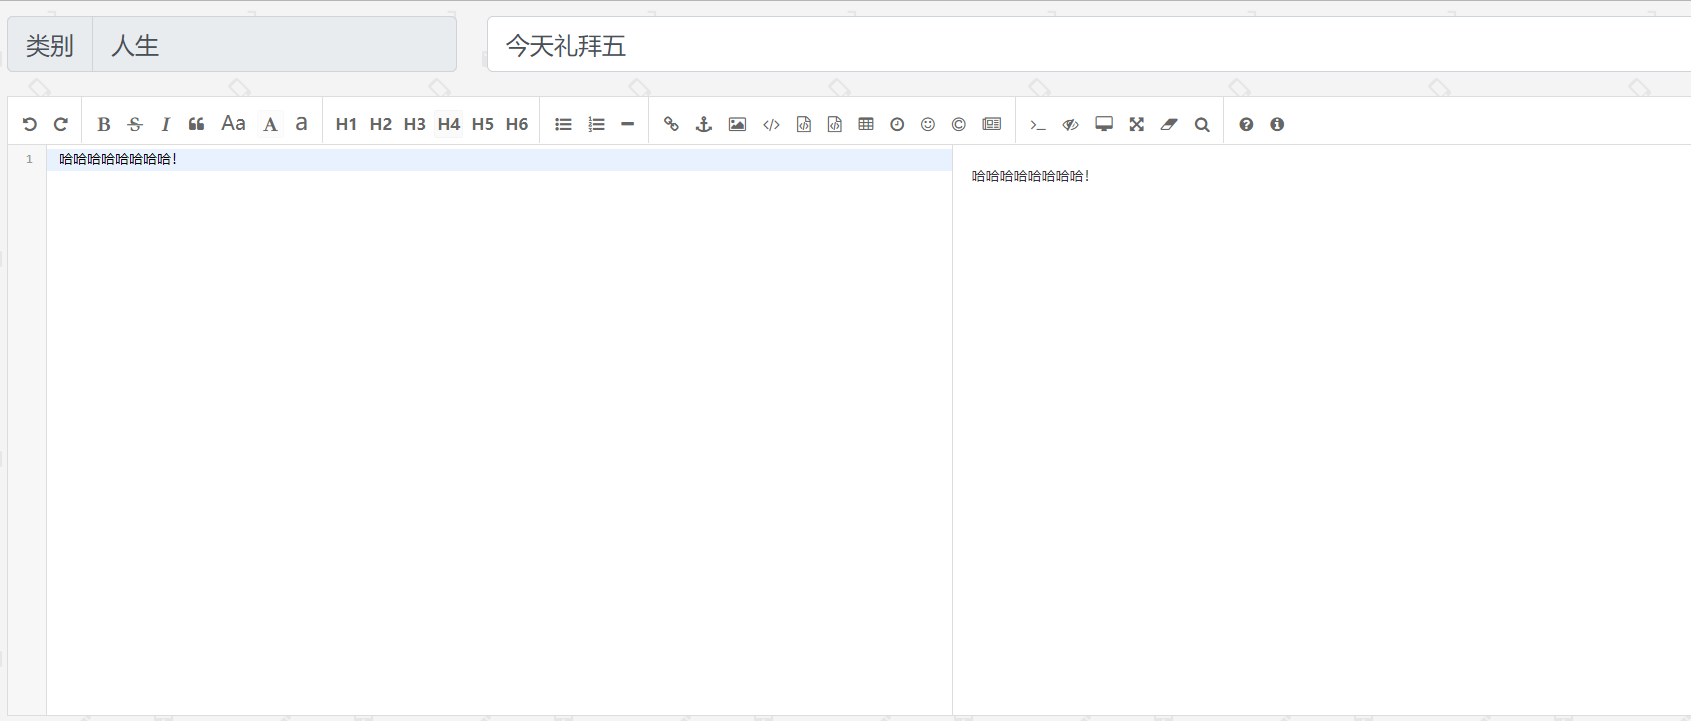Insert a table
Viewport: 1691px width, 721px height.
(866, 124)
